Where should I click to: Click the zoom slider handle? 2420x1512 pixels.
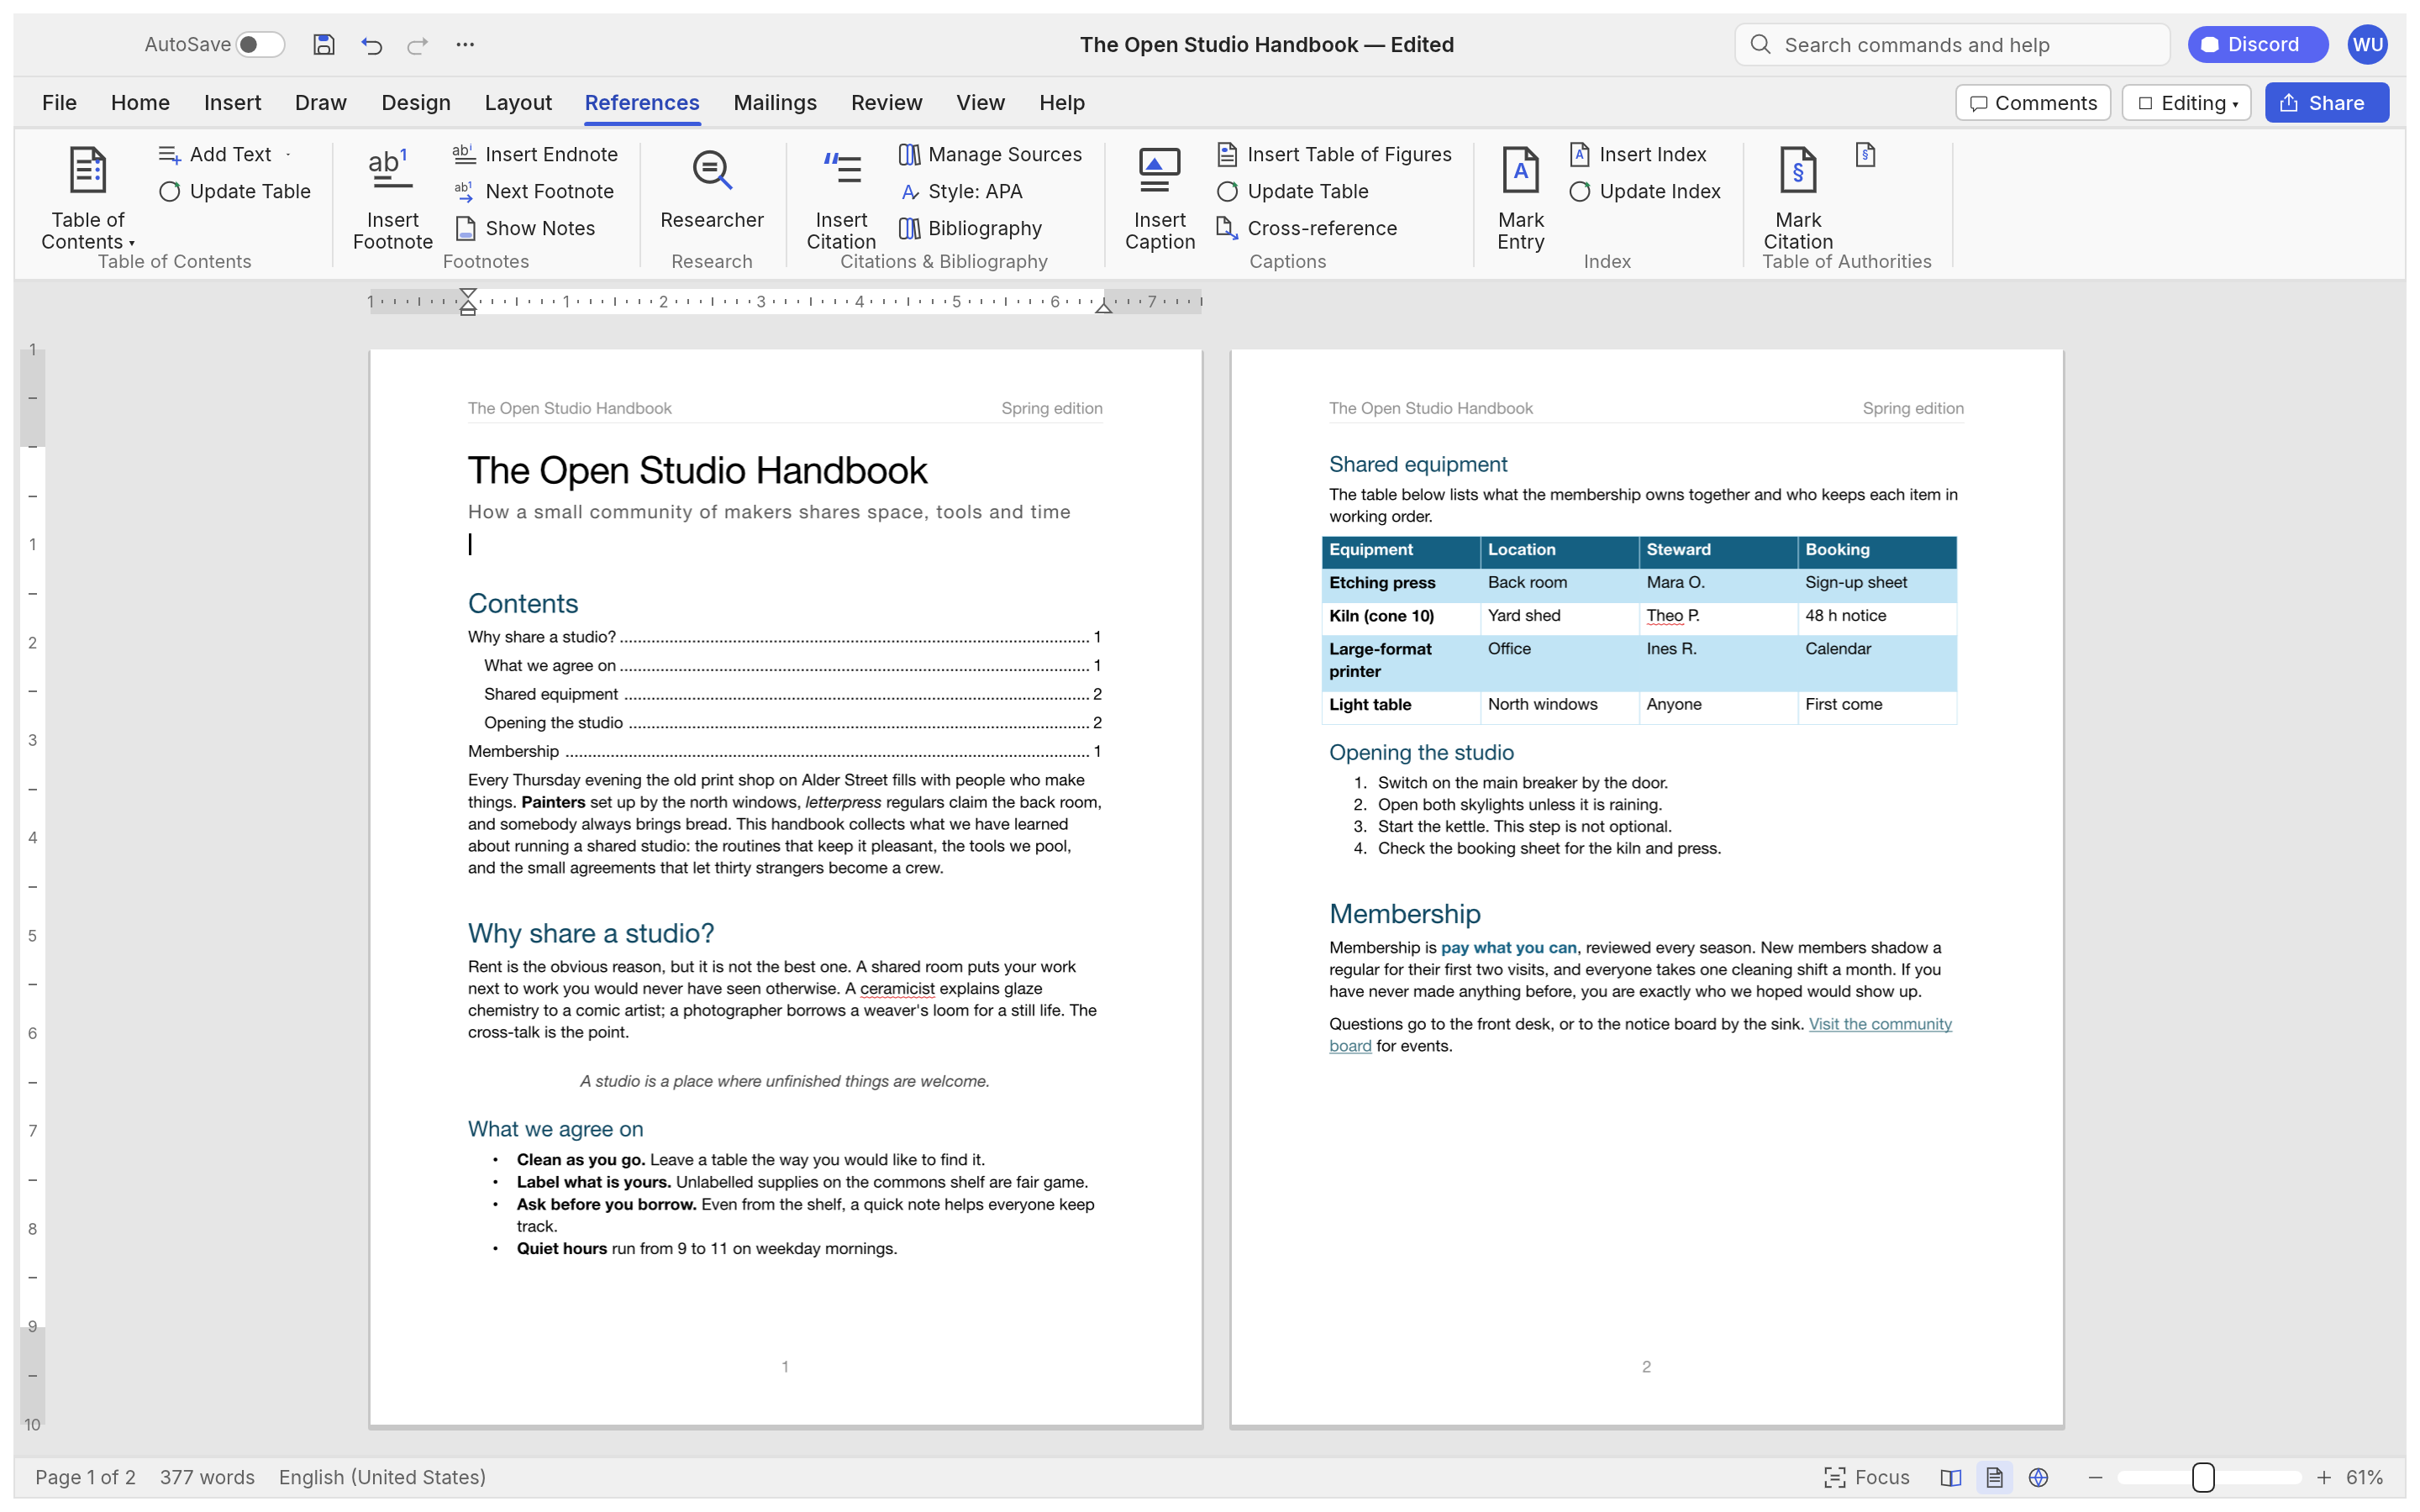2202,1477
